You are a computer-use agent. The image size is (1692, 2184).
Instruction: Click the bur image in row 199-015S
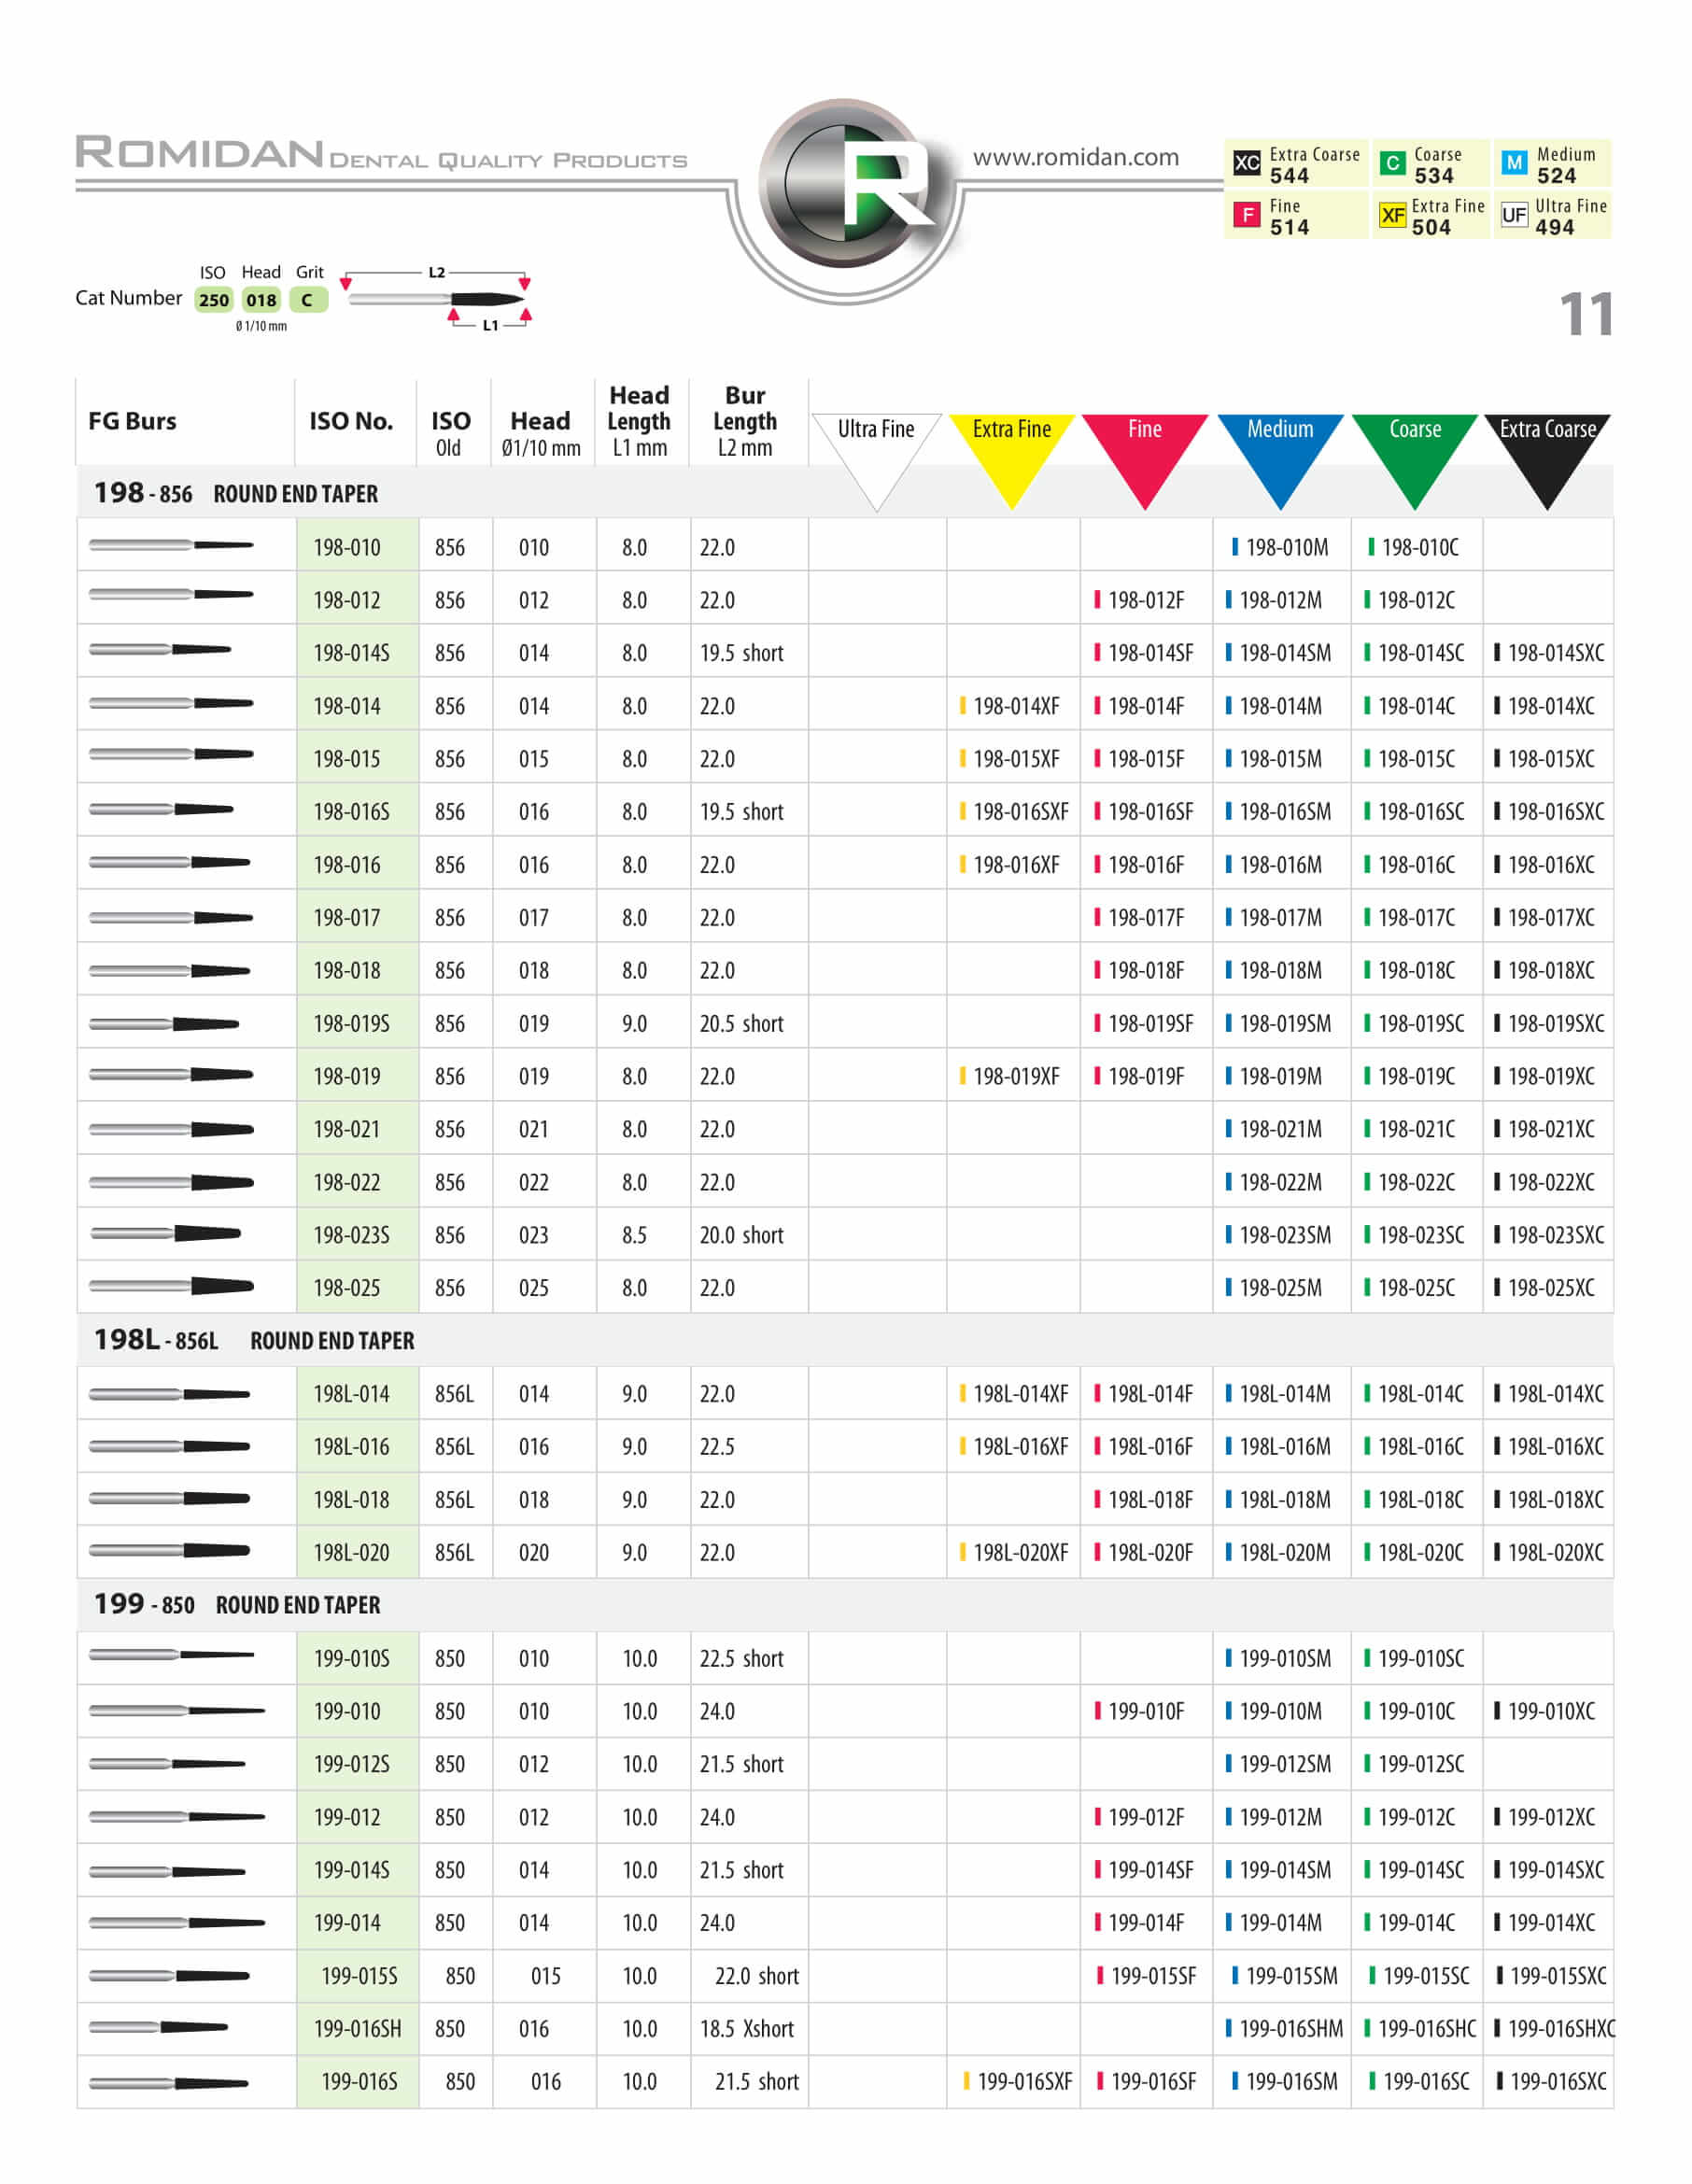click(169, 1976)
